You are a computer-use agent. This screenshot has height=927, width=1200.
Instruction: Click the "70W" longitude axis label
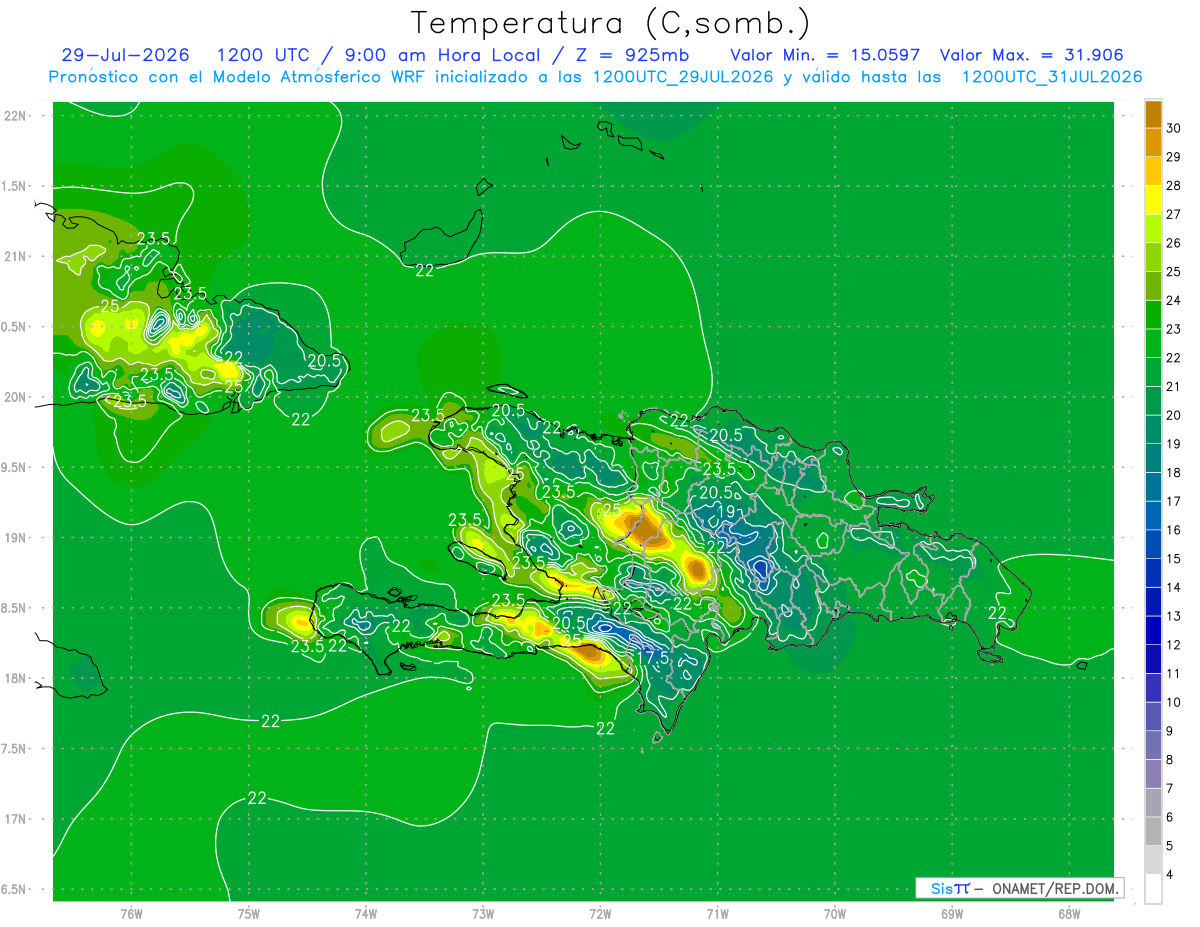pos(835,915)
